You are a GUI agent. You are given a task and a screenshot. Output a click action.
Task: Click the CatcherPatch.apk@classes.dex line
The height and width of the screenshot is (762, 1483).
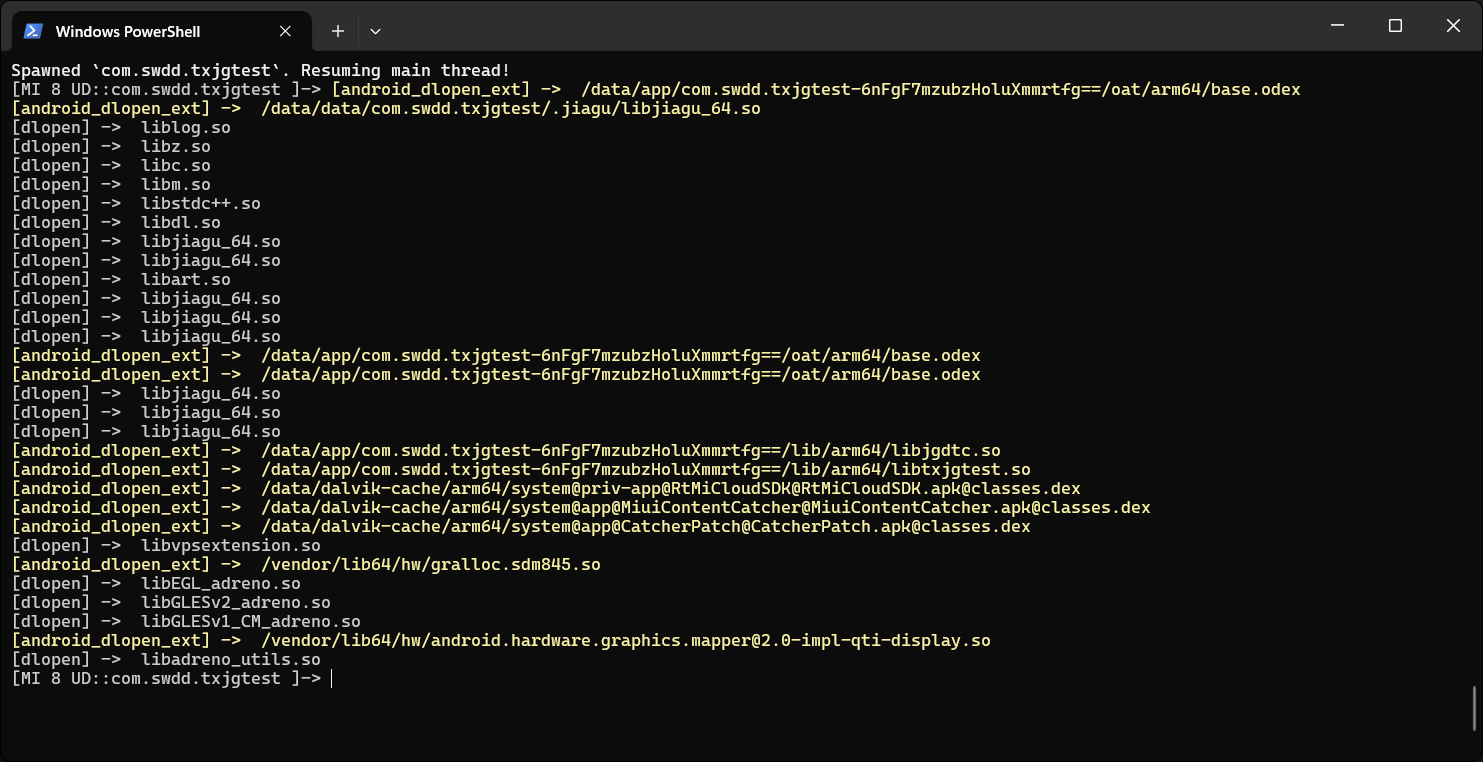tap(521, 526)
